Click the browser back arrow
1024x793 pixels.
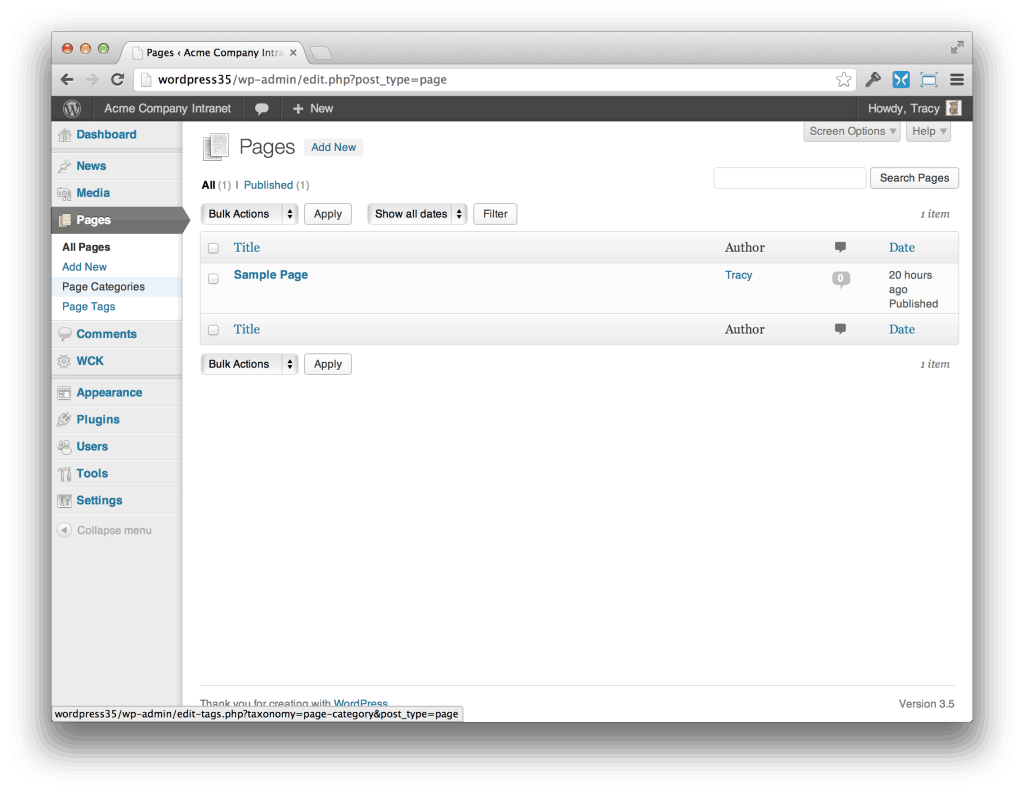tap(67, 80)
